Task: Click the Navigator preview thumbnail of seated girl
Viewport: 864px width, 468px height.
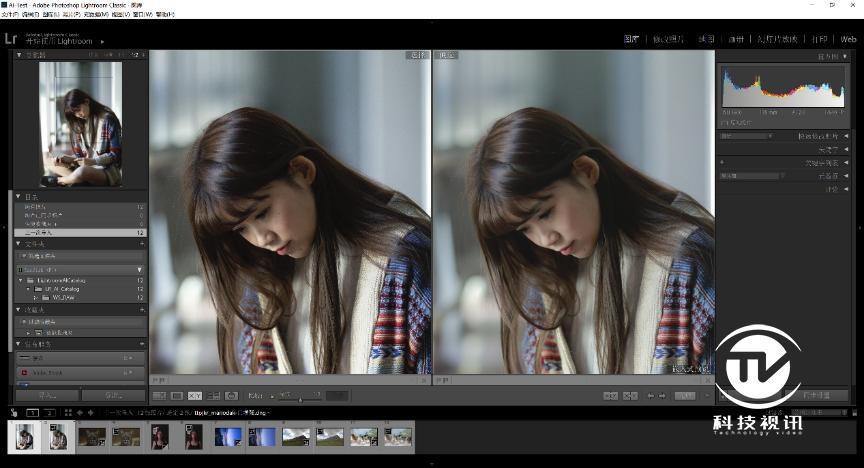Action: coord(80,124)
